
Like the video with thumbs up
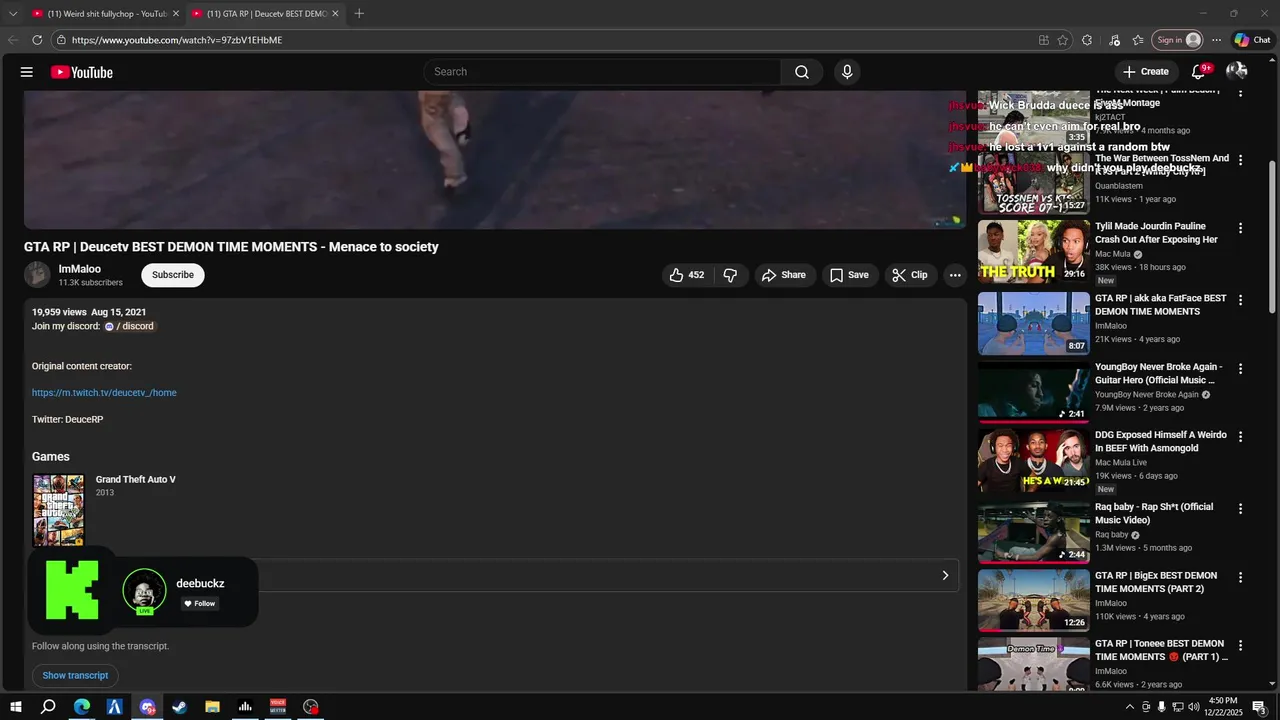687,275
